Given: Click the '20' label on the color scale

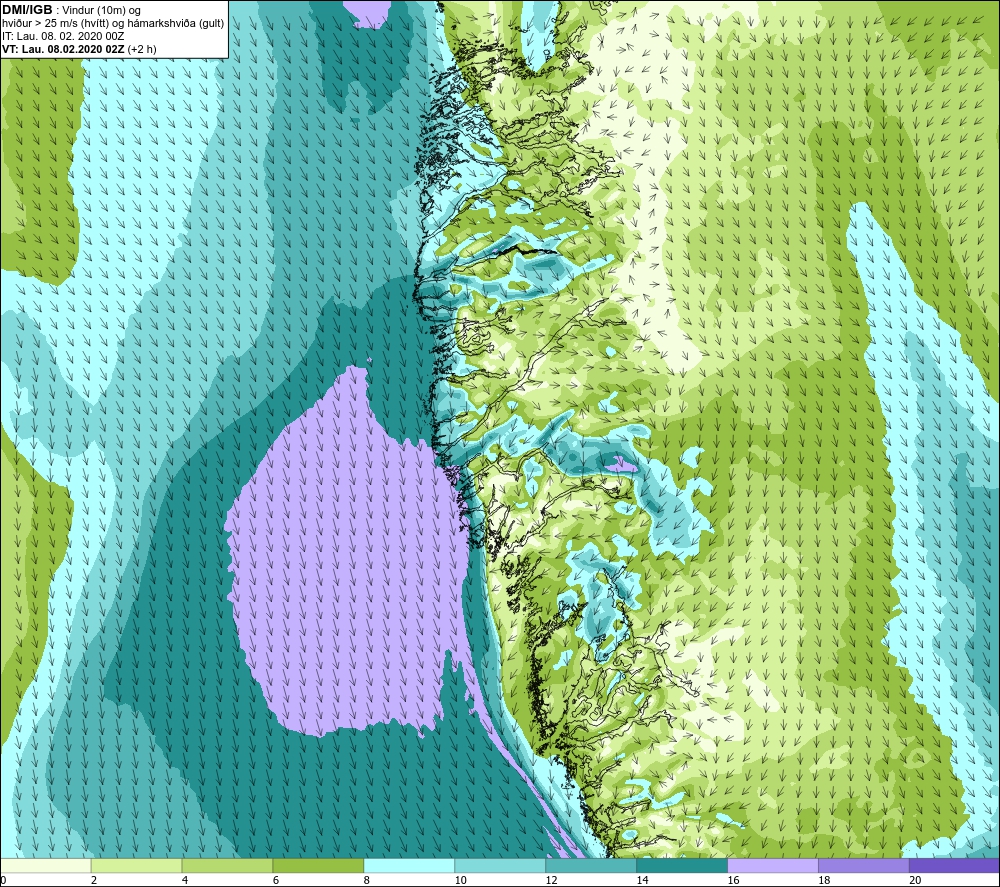Looking at the screenshot, I should pos(915,880).
